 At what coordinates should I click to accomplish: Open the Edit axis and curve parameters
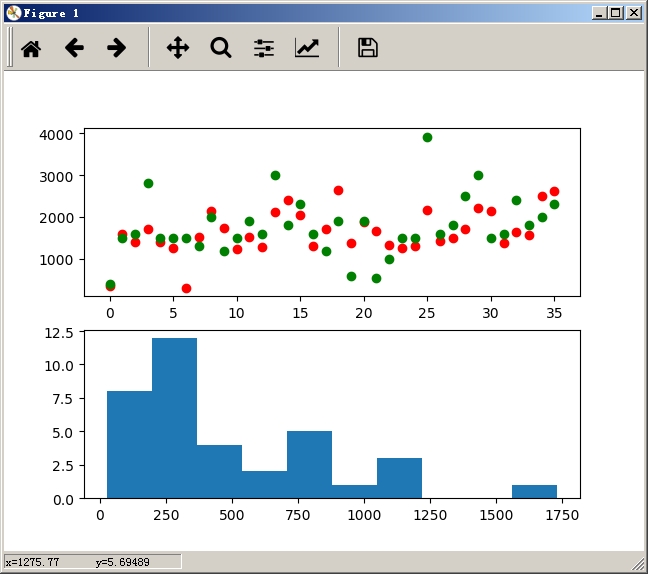tap(307, 48)
